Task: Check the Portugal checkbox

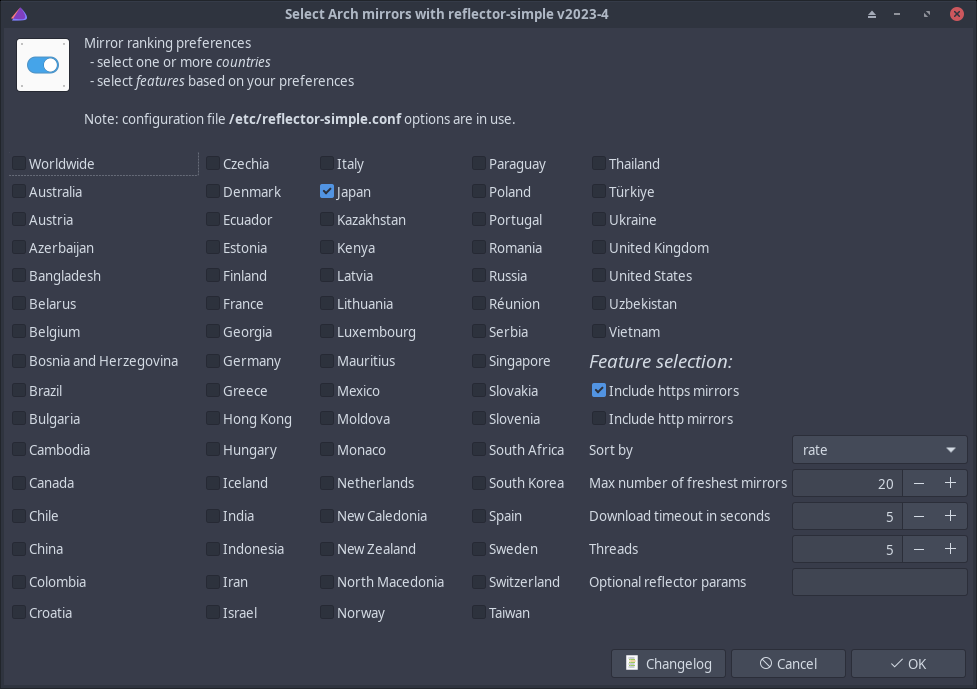Action: tap(479, 219)
